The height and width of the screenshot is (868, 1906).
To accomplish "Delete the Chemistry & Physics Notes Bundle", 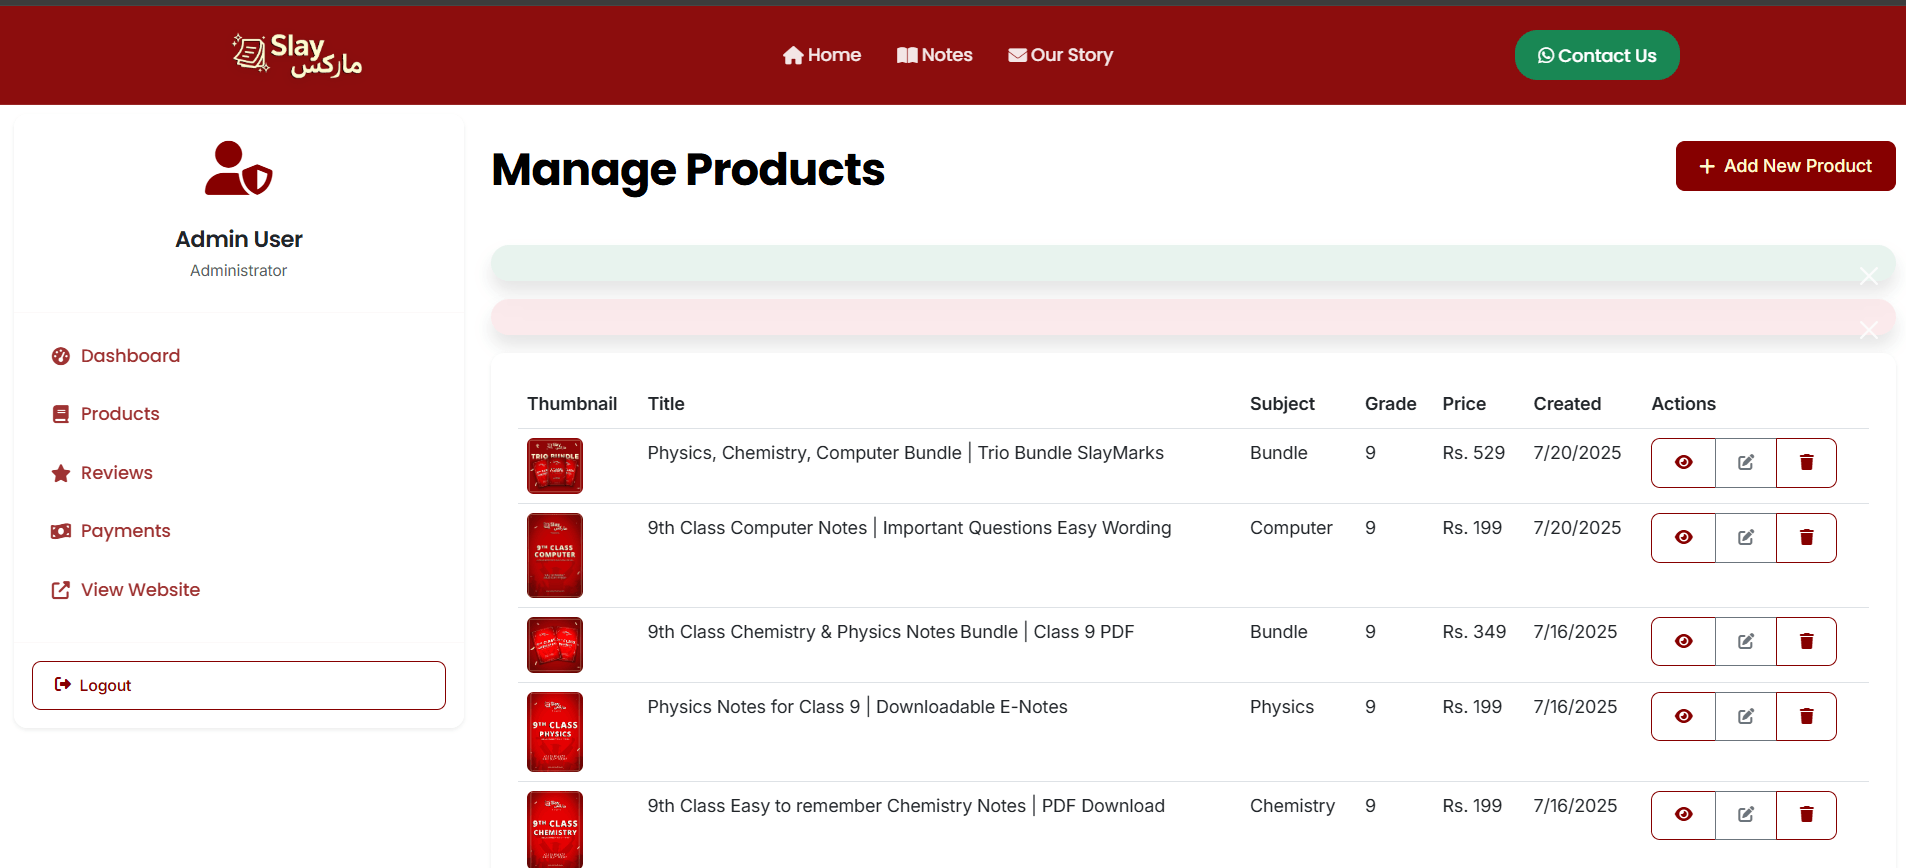I will click(x=1806, y=642).
